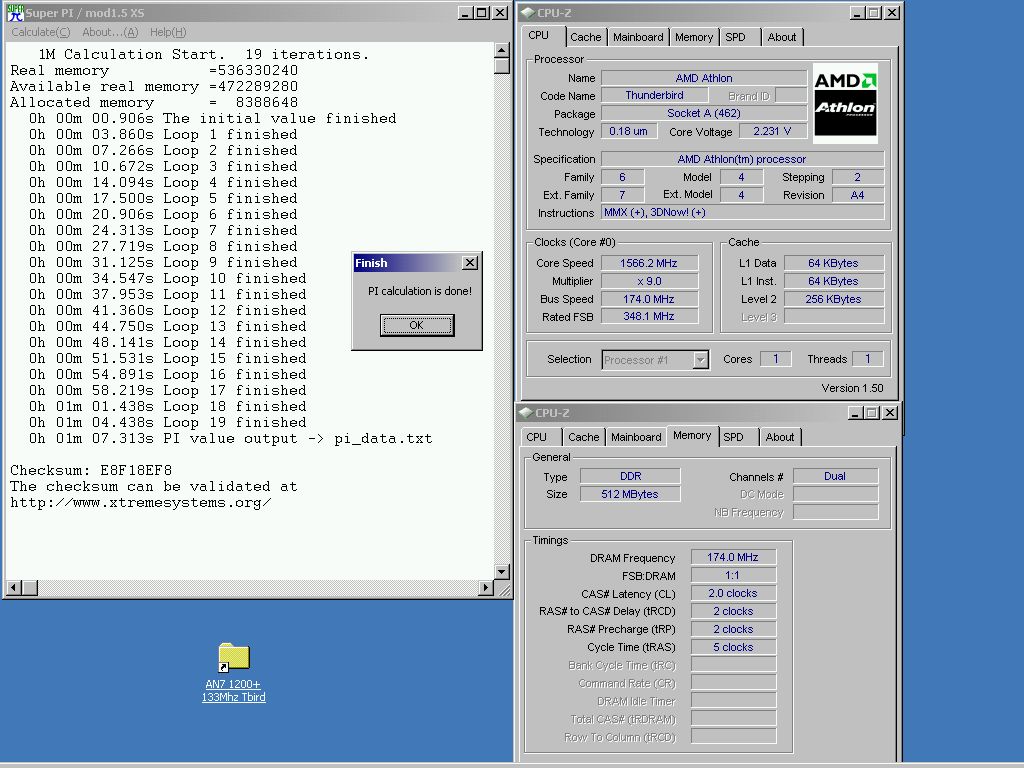Image resolution: width=1024 pixels, height=768 pixels.
Task: Maximize the Super PI window
Action: pos(482,12)
